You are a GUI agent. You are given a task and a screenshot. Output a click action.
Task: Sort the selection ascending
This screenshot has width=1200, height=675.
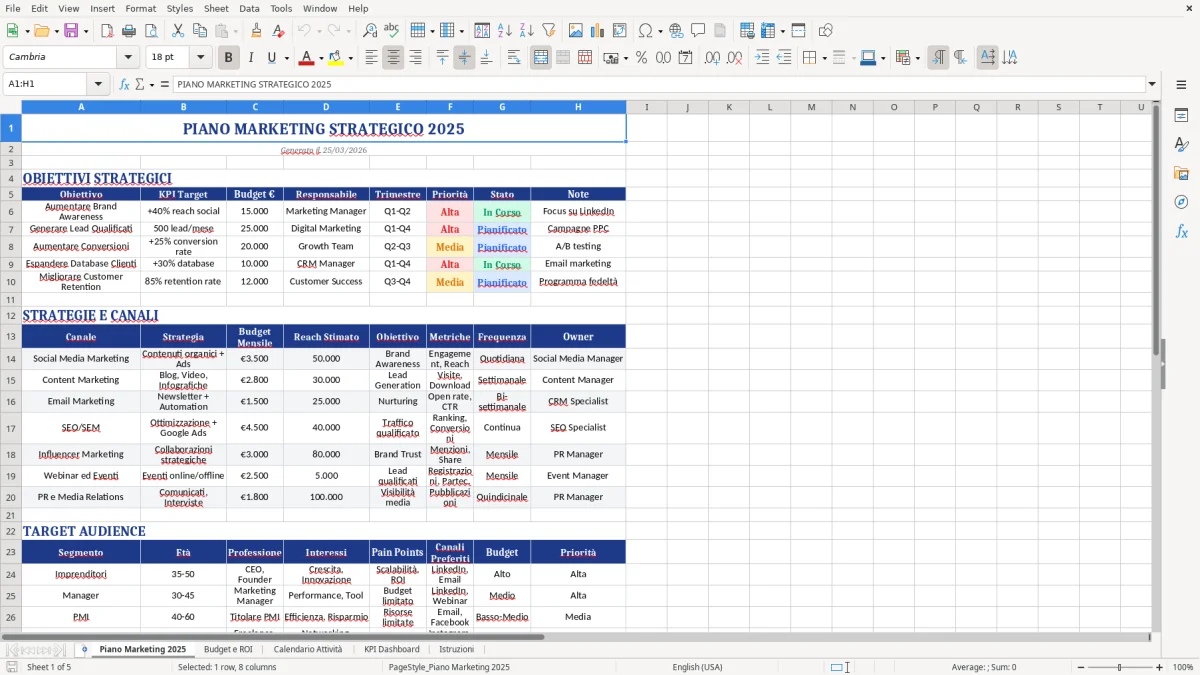point(504,30)
